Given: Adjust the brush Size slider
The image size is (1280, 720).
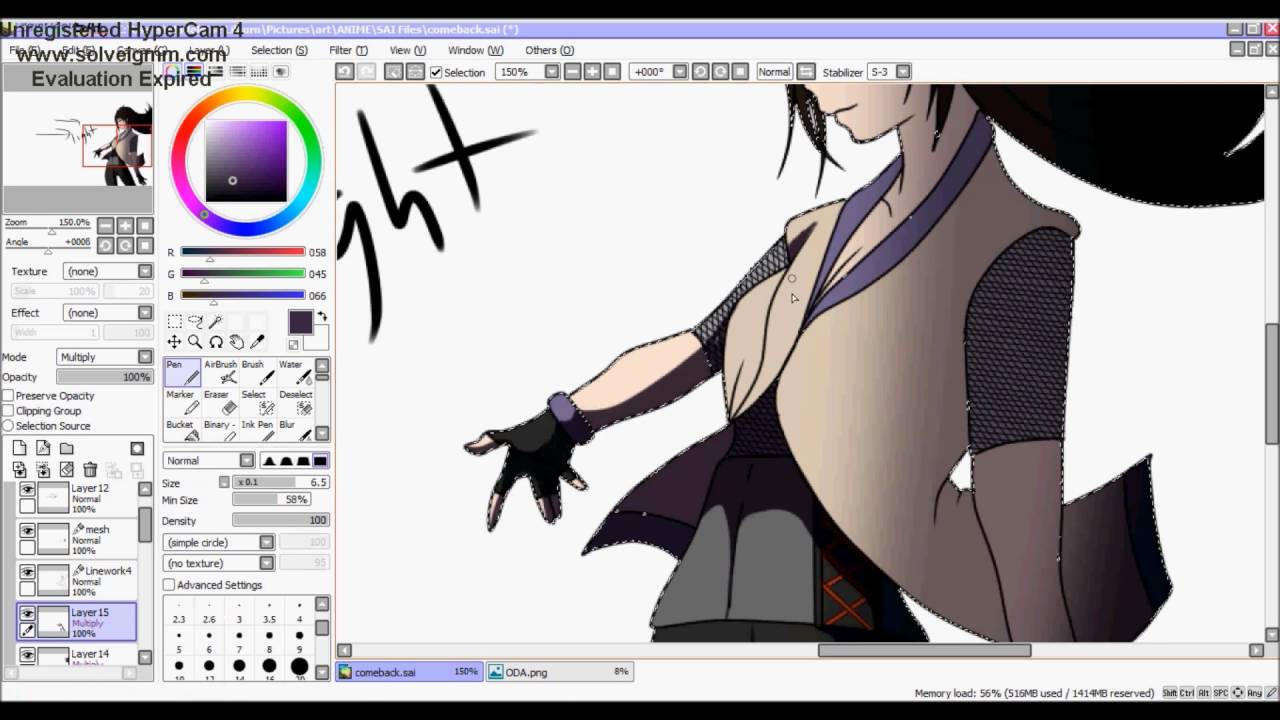Looking at the screenshot, I should (280, 482).
